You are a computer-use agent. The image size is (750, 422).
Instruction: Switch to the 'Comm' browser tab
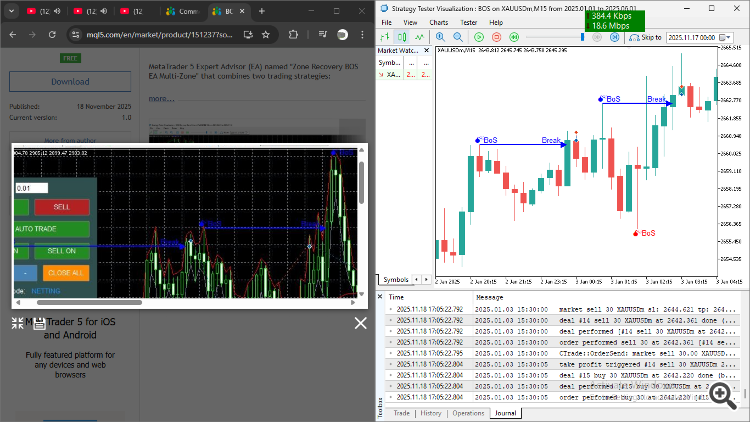coord(183,11)
